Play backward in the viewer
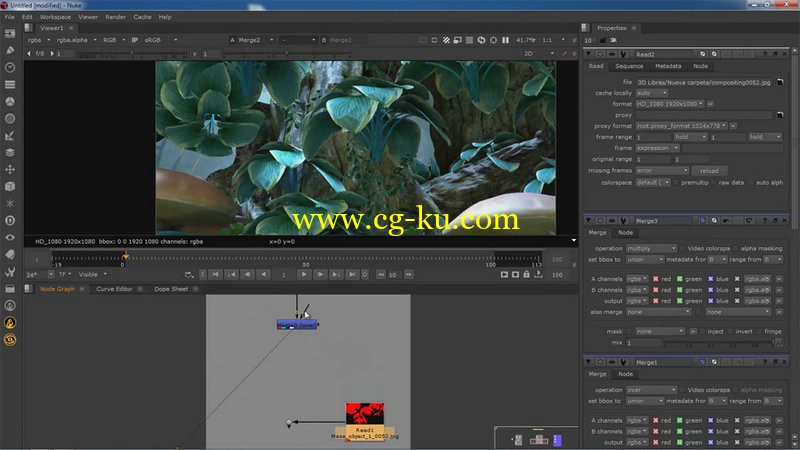This screenshot has height=450, width=800. click(264, 274)
